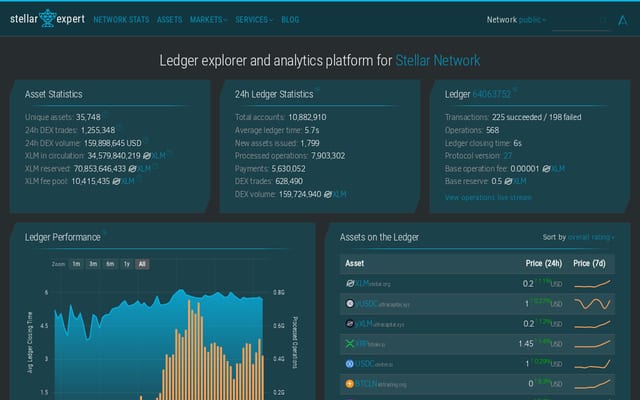This screenshot has width=640, height=400.
Task: Open the Assets menu item
Action: click(169, 20)
